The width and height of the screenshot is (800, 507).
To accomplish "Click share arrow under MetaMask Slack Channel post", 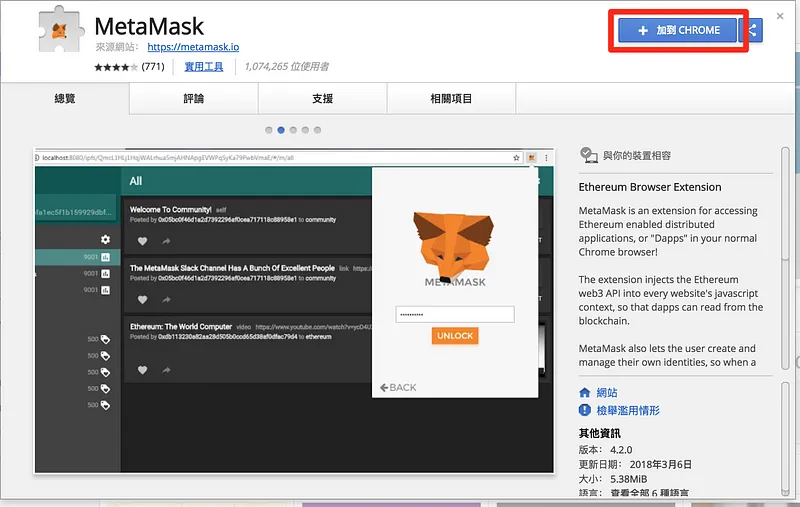I will (x=166, y=300).
